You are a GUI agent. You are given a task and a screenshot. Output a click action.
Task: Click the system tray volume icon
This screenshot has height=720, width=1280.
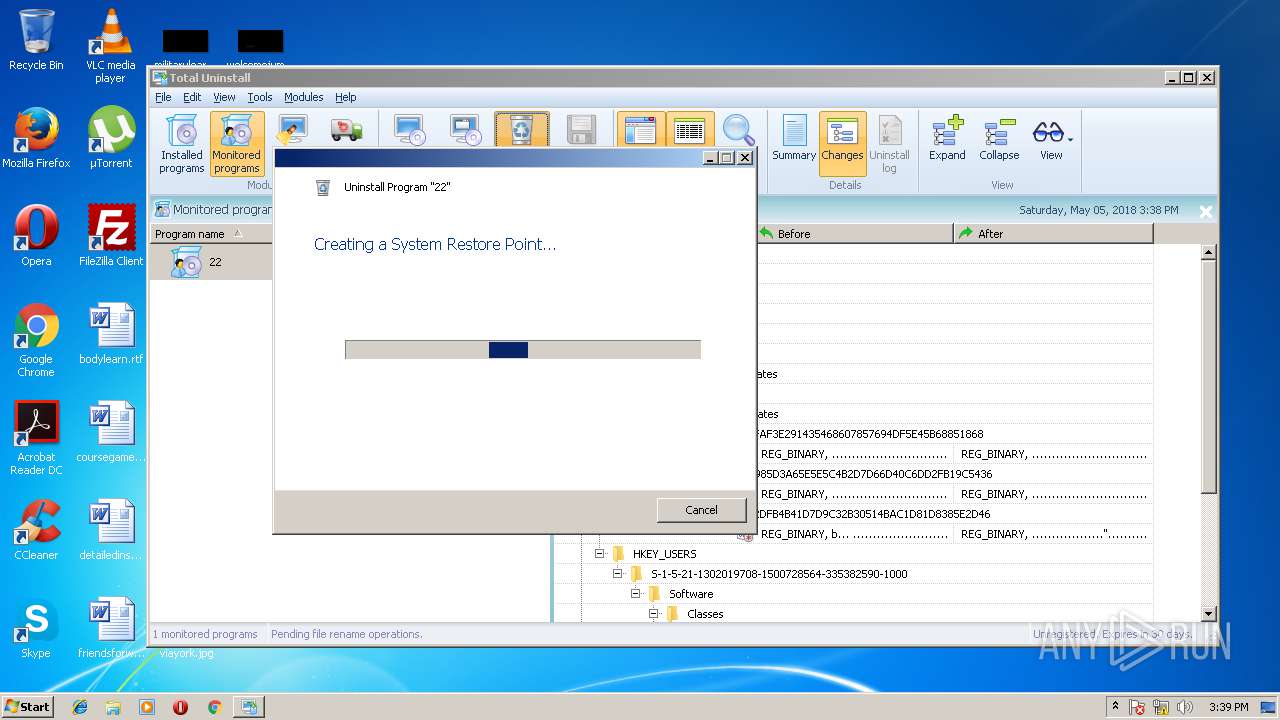coord(1185,707)
